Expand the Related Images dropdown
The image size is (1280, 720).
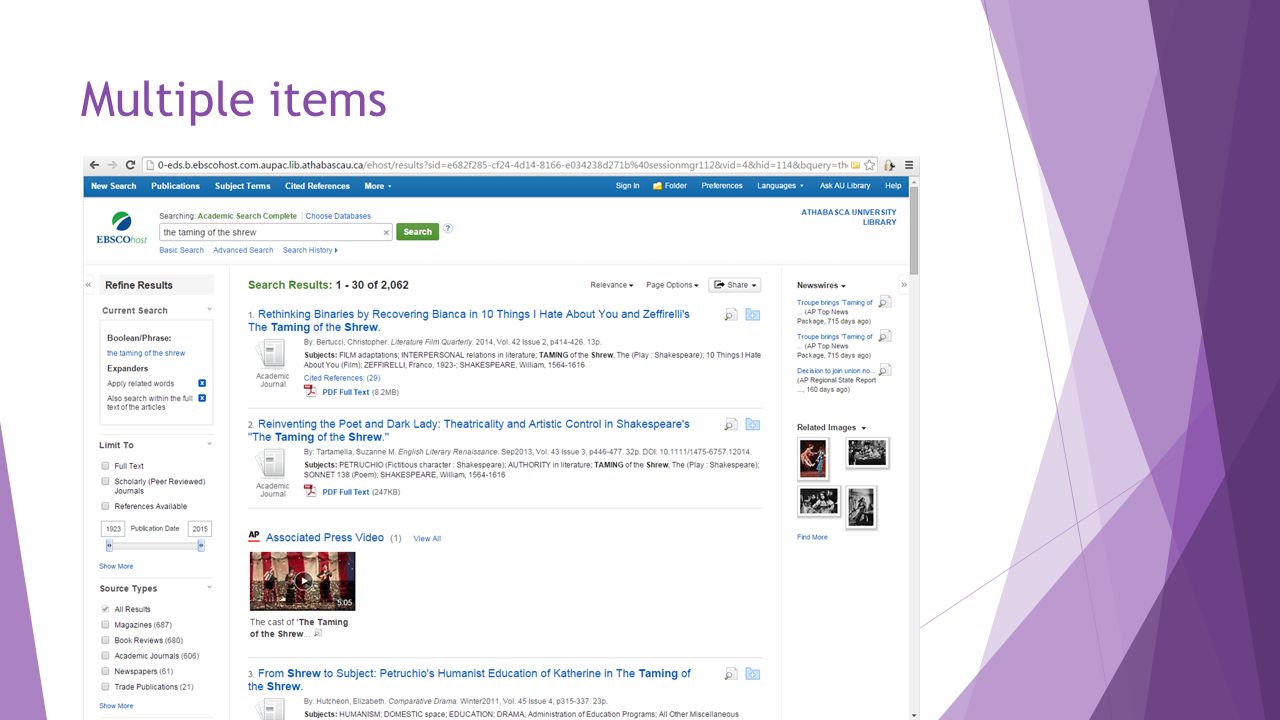(831, 428)
